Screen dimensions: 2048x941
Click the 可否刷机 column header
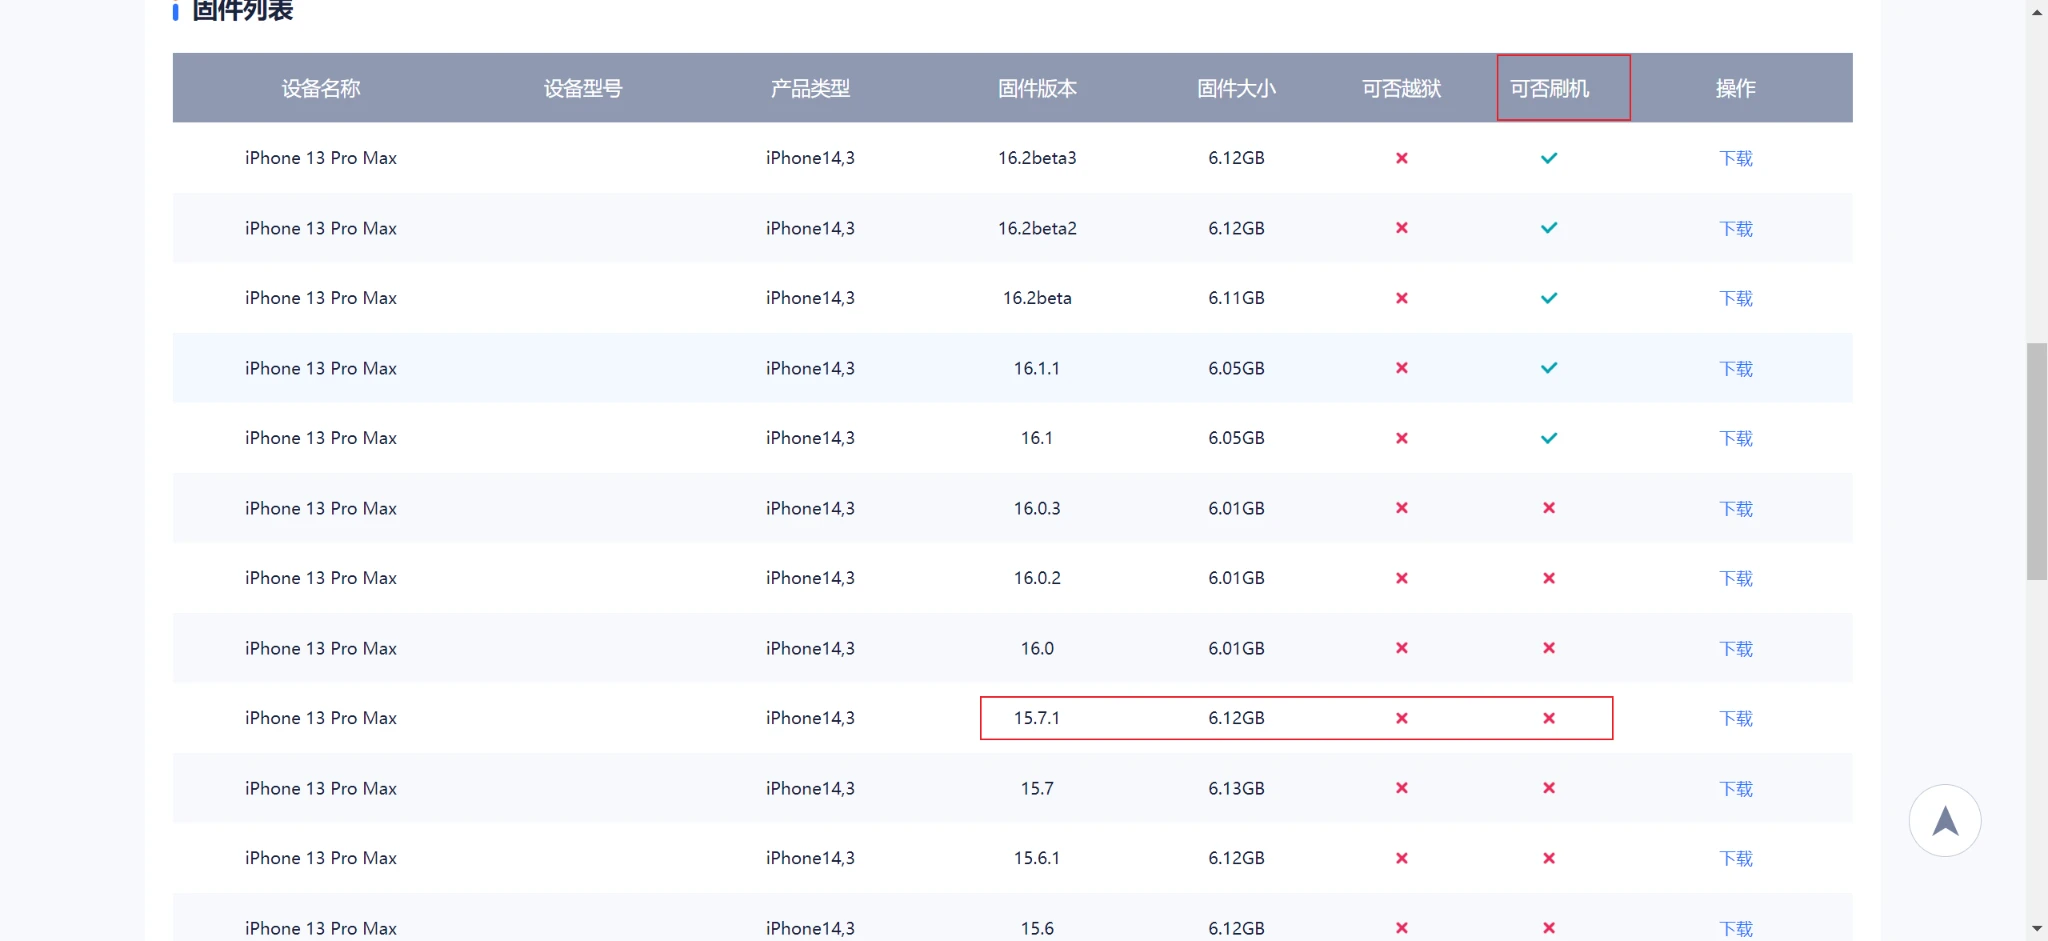pos(1549,88)
